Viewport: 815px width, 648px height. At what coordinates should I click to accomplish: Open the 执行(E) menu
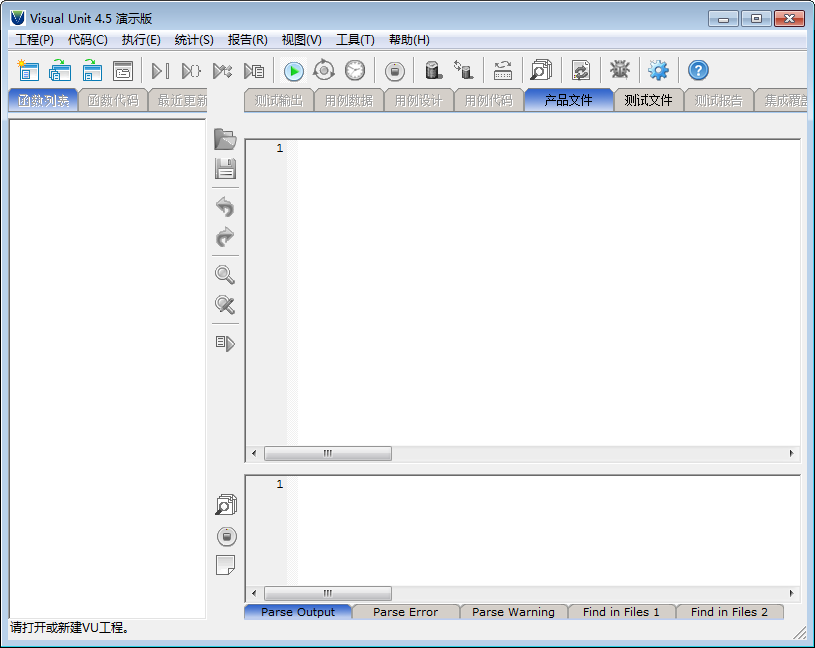coord(141,40)
